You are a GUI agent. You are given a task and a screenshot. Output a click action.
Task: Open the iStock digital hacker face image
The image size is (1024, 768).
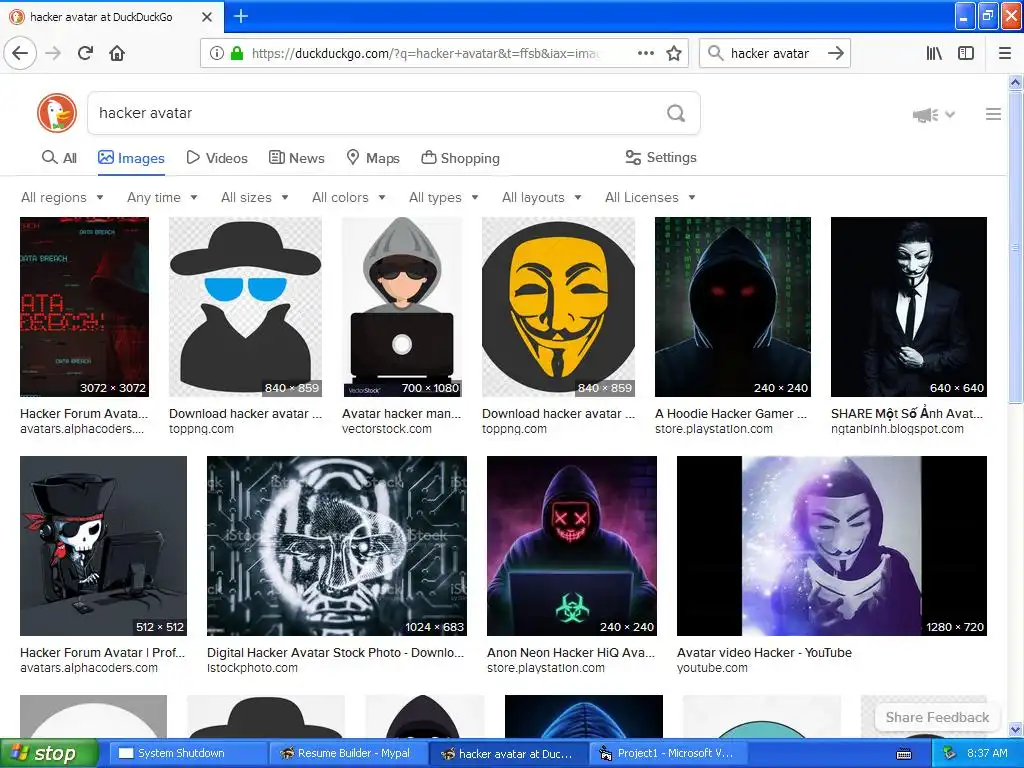[337, 546]
